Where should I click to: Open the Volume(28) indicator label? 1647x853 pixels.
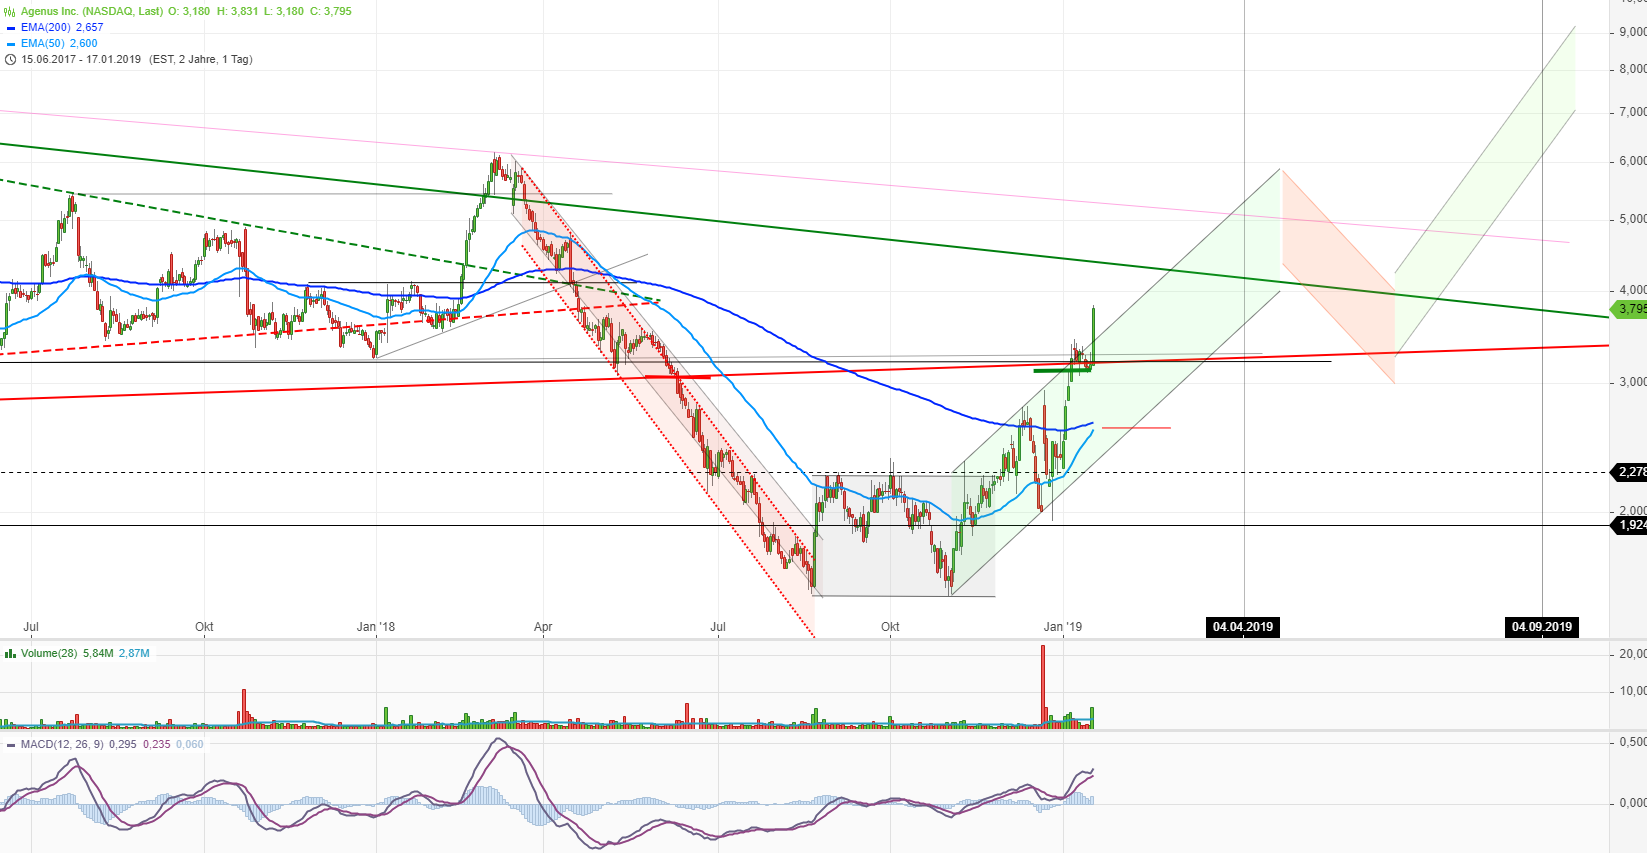49,654
